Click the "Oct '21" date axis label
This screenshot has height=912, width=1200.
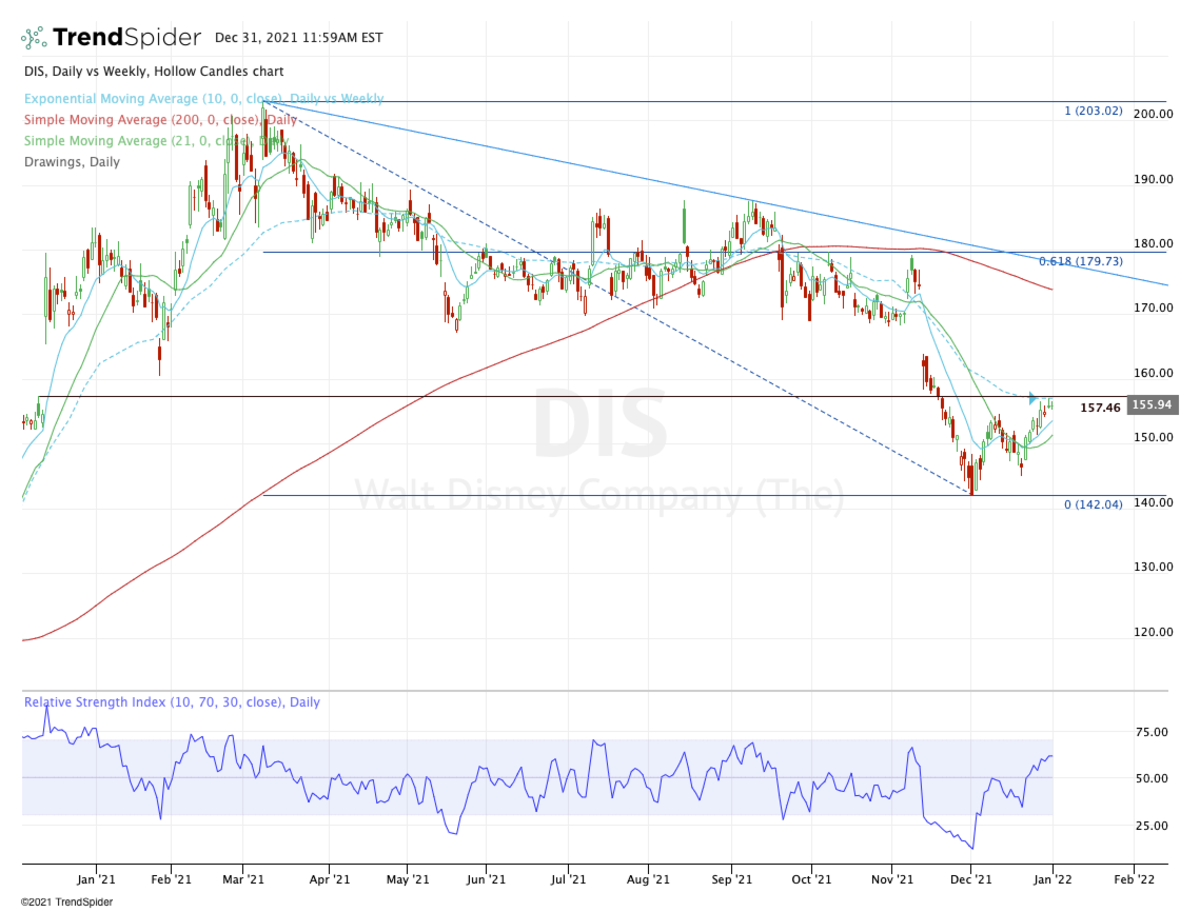[811, 880]
